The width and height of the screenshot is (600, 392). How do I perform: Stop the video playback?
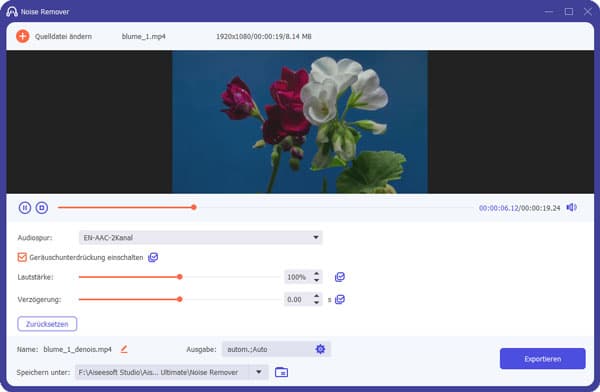coord(42,207)
